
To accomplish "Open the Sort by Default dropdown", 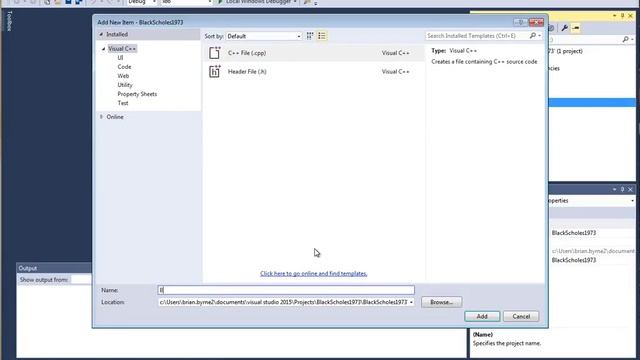I will tap(264, 36).
